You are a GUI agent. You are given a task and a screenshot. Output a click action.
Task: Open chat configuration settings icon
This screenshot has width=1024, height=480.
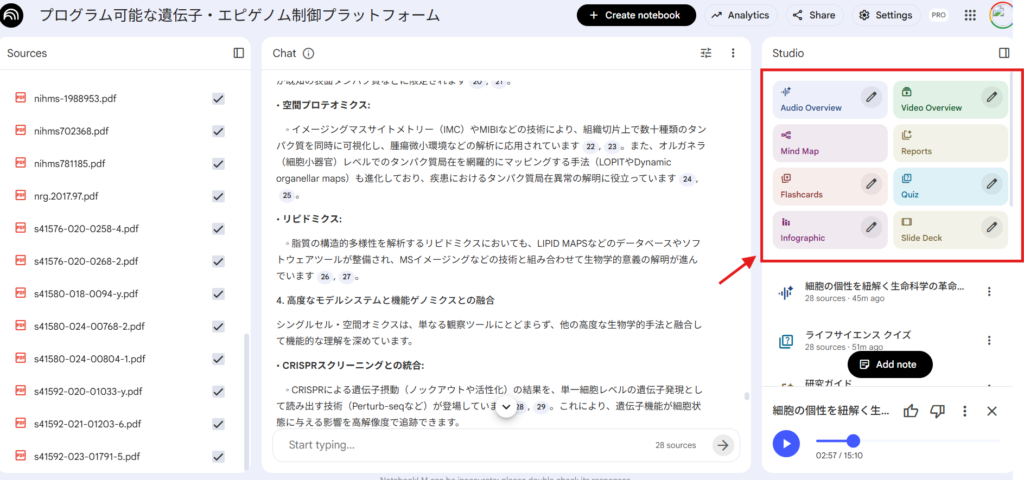[x=706, y=53]
